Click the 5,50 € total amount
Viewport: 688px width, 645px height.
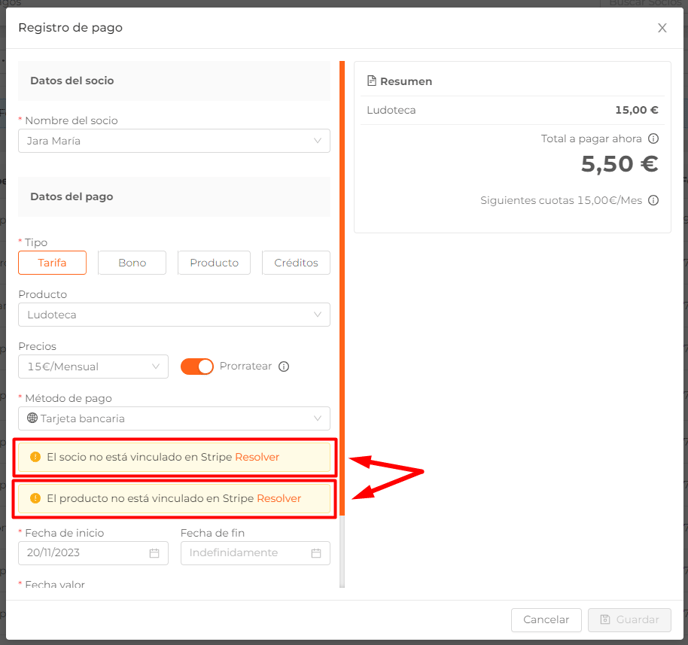pyautogui.click(x=620, y=164)
